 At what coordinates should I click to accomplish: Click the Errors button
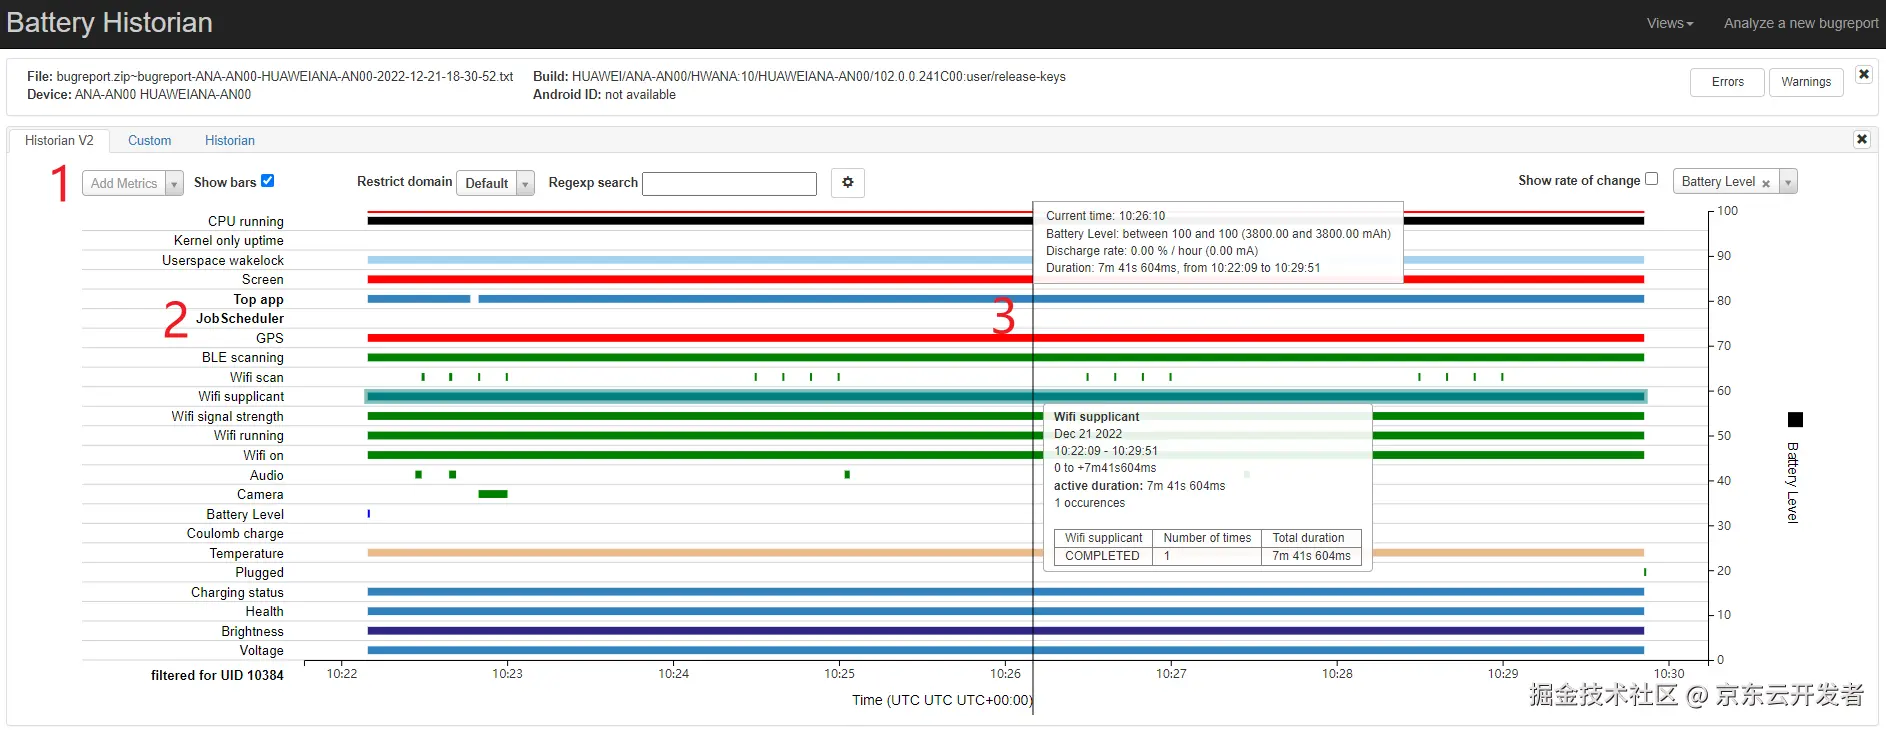[x=1727, y=82]
